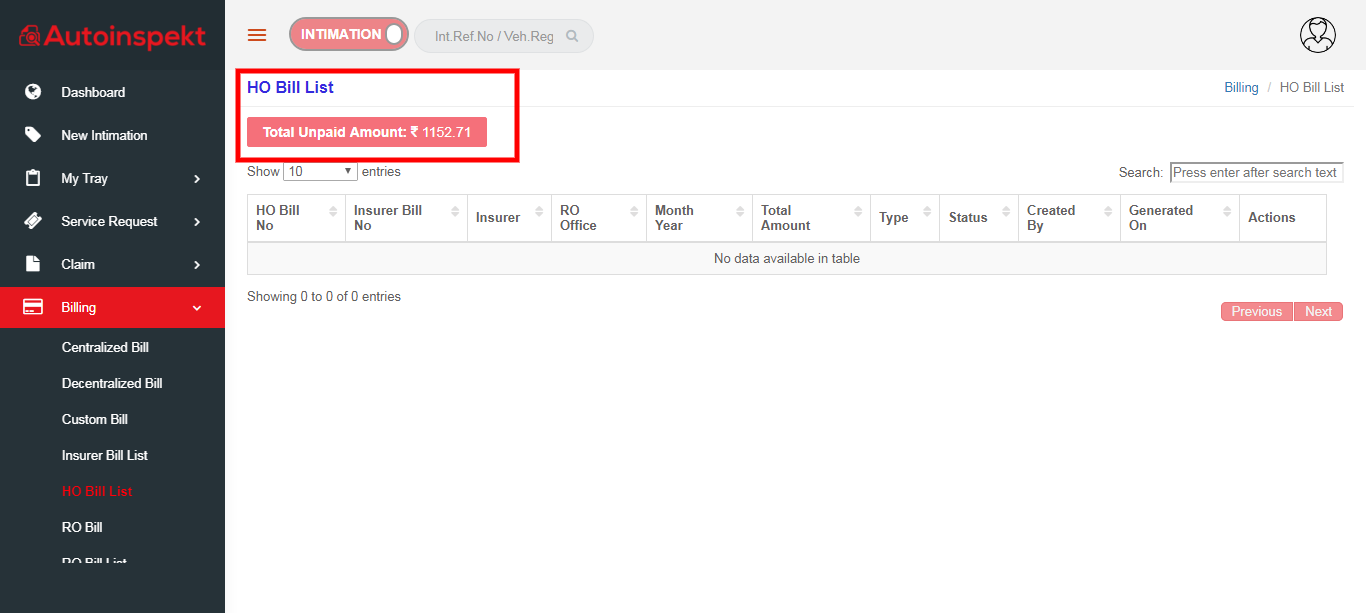Click the Claim document icon

(33, 264)
